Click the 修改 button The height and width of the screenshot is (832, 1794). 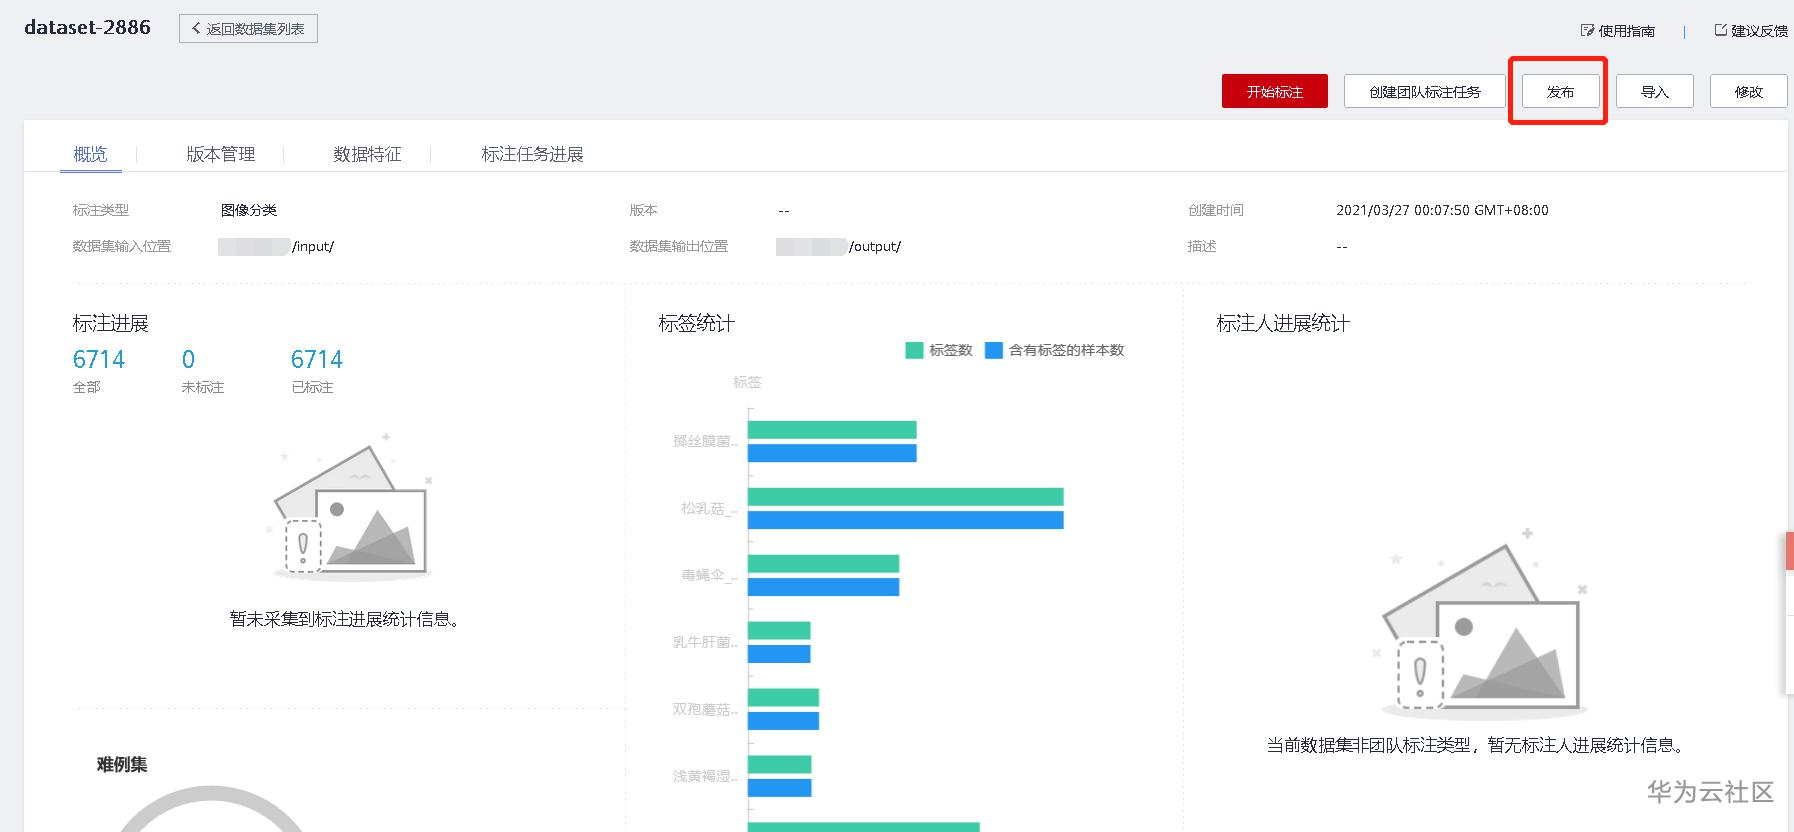click(x=1749, y=91)
